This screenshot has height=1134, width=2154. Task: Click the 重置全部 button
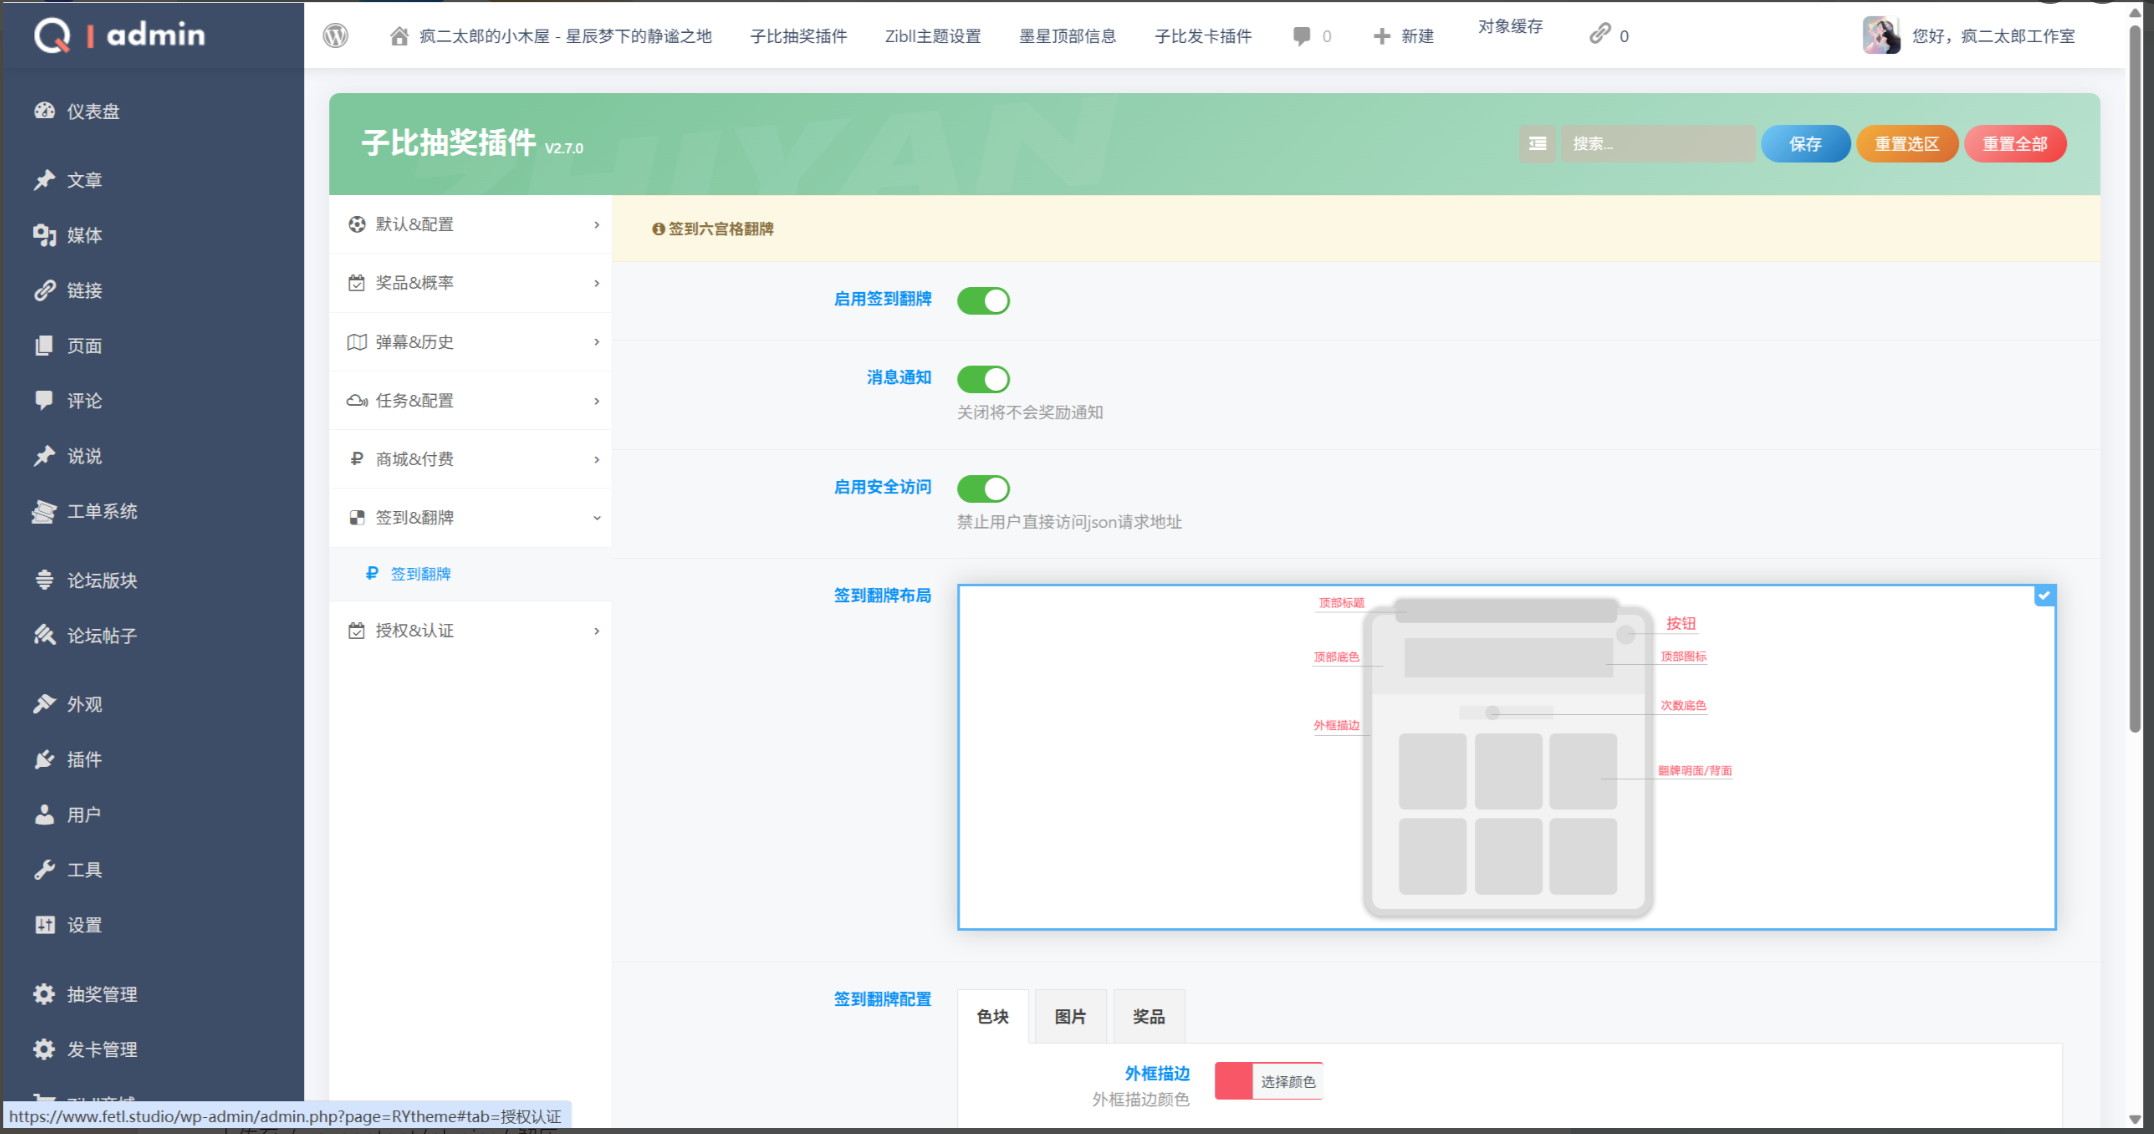2016,144
